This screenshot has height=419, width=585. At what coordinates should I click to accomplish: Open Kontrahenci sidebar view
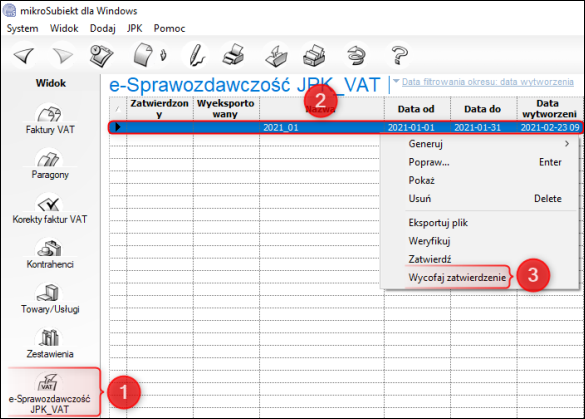tap(50, 254)
